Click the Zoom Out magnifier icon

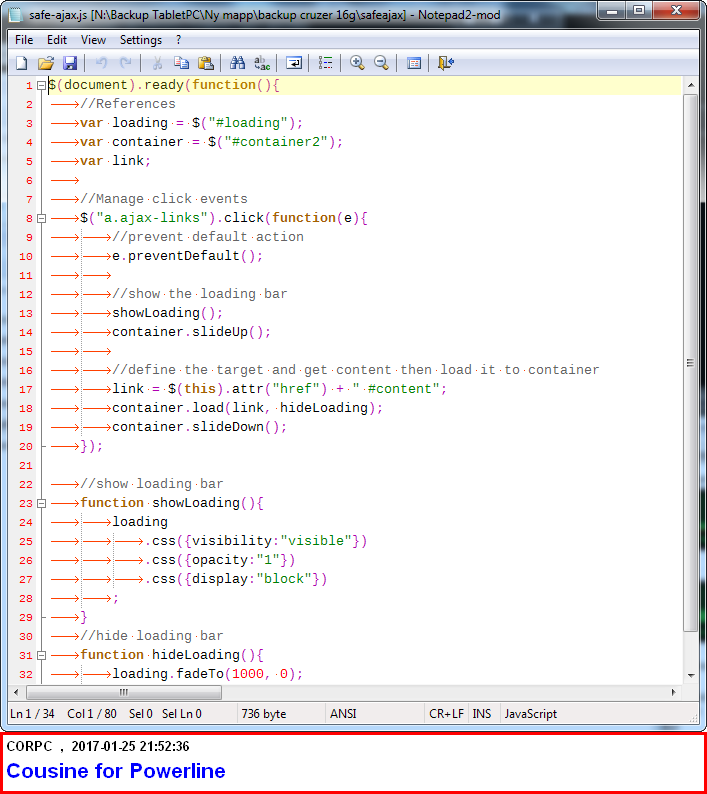pos(381,63)
